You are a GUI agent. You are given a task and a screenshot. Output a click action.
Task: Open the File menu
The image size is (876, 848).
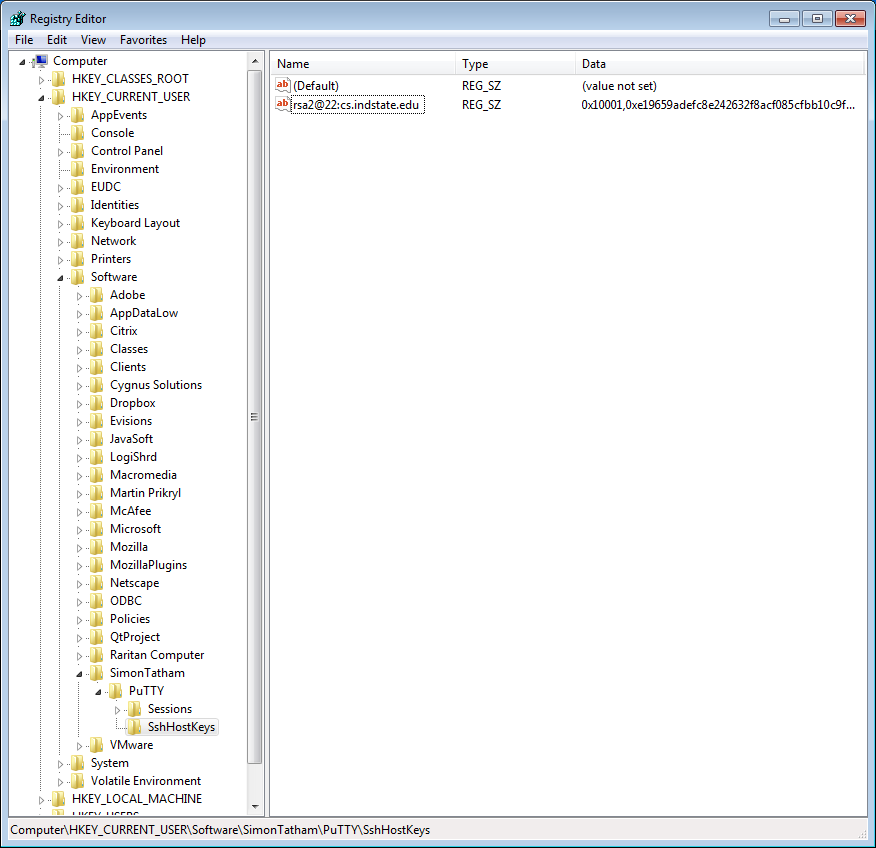tap(24, 40)
